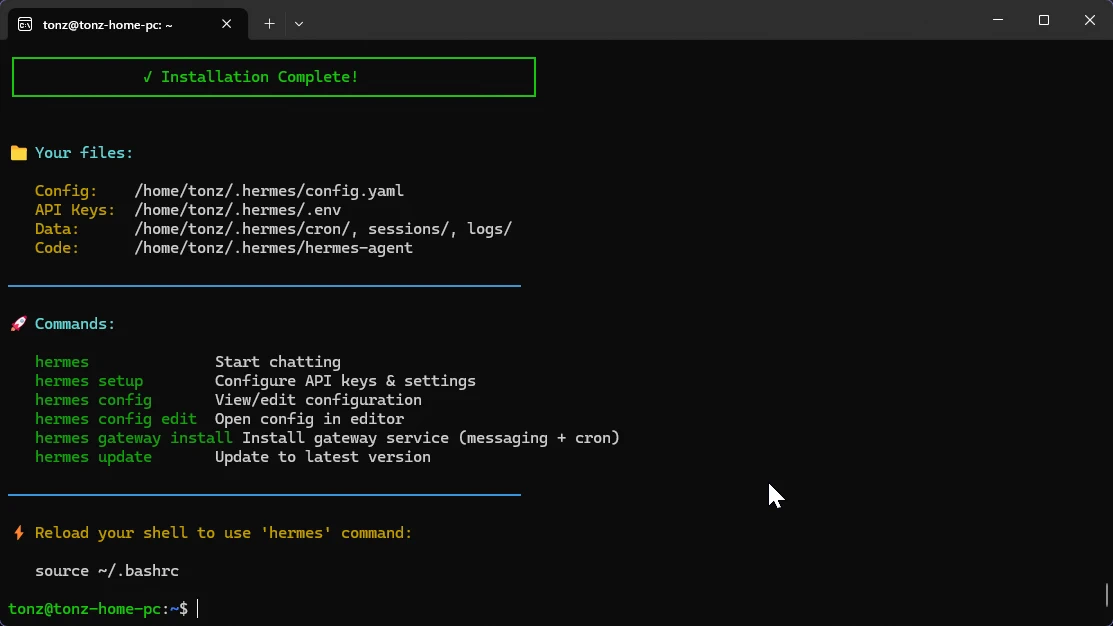1113x626 pixels.
Task: Expand the new tab profile dropdown chevron
Action: point(299,24)
